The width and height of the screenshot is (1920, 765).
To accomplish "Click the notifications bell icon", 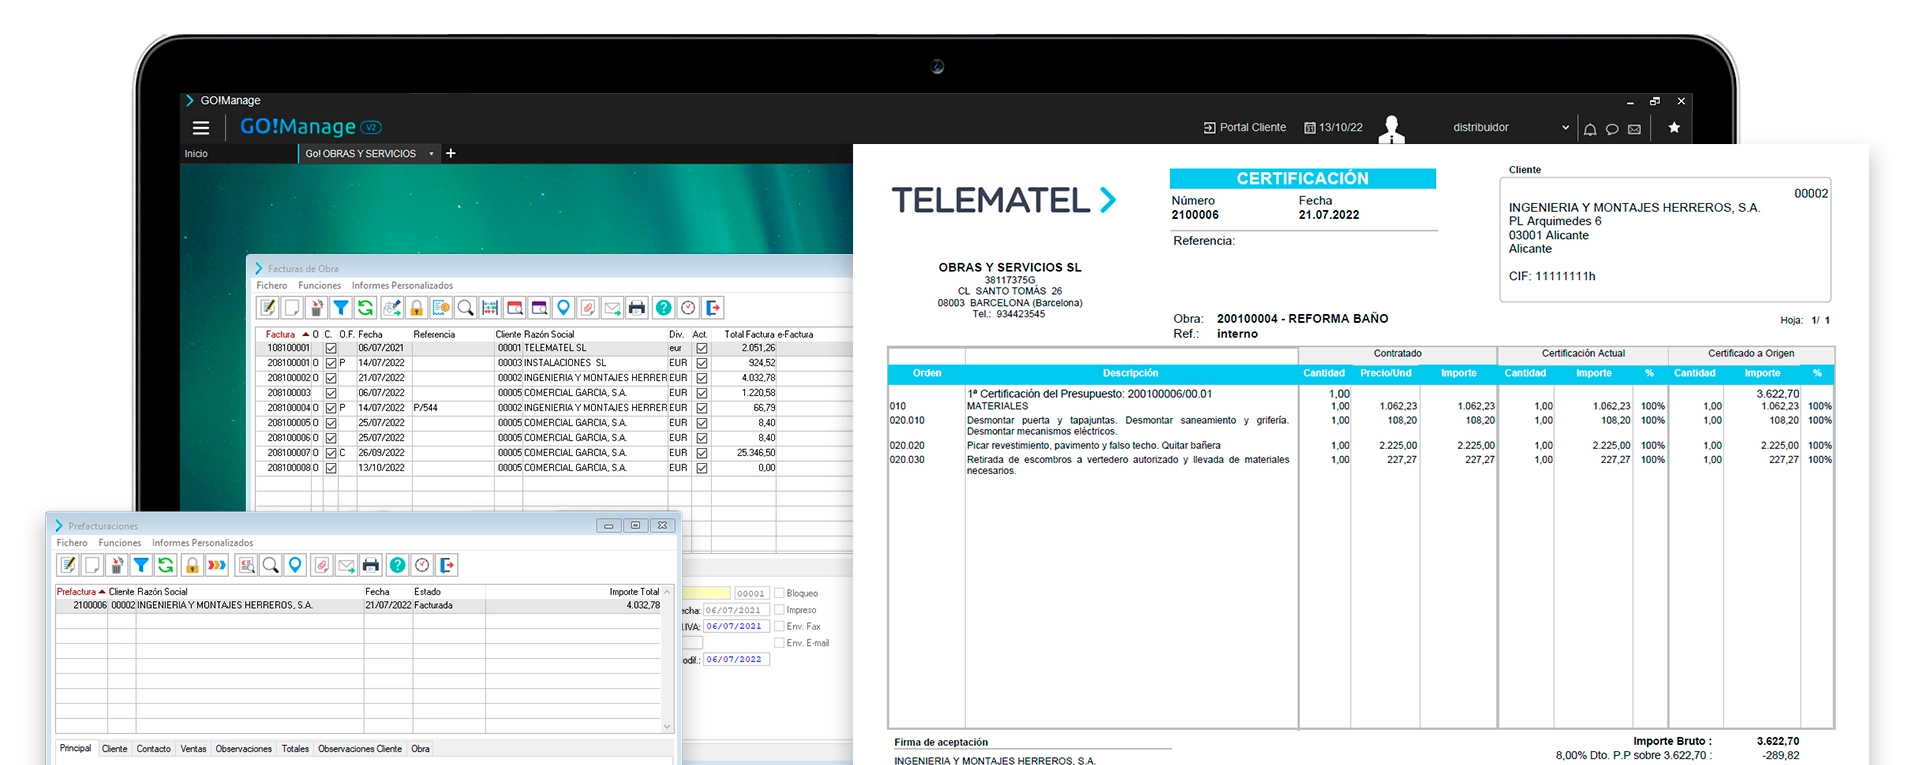I will point(1590,129).
